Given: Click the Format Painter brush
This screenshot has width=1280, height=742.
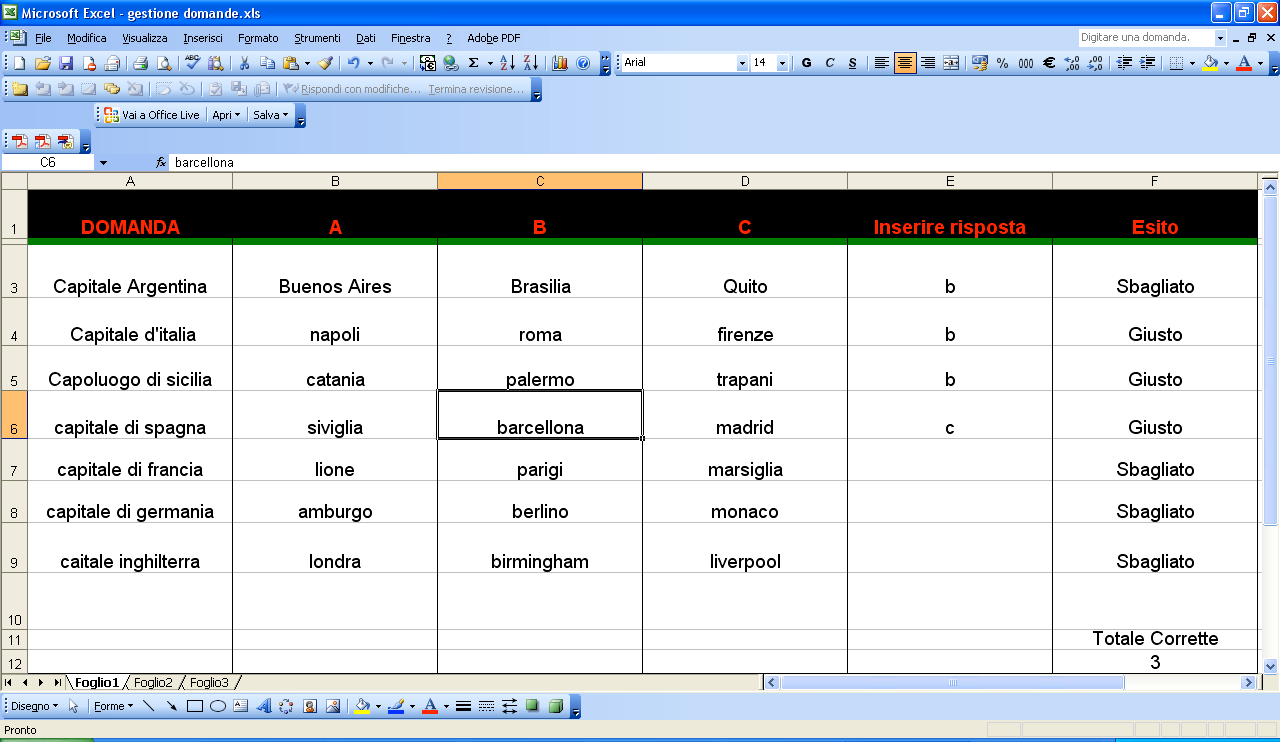Looking at the screenshot, I should point(325,63).
